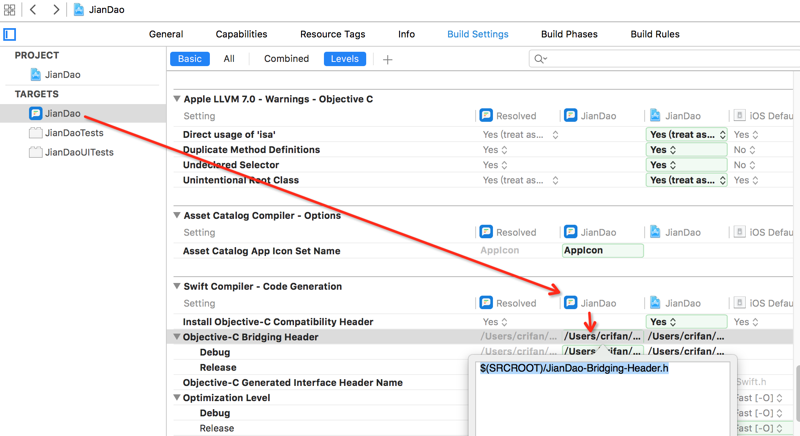
Task: Click JianDao target column icon in LLVM section
Action: pyautogui.click(x=570, y=115)
